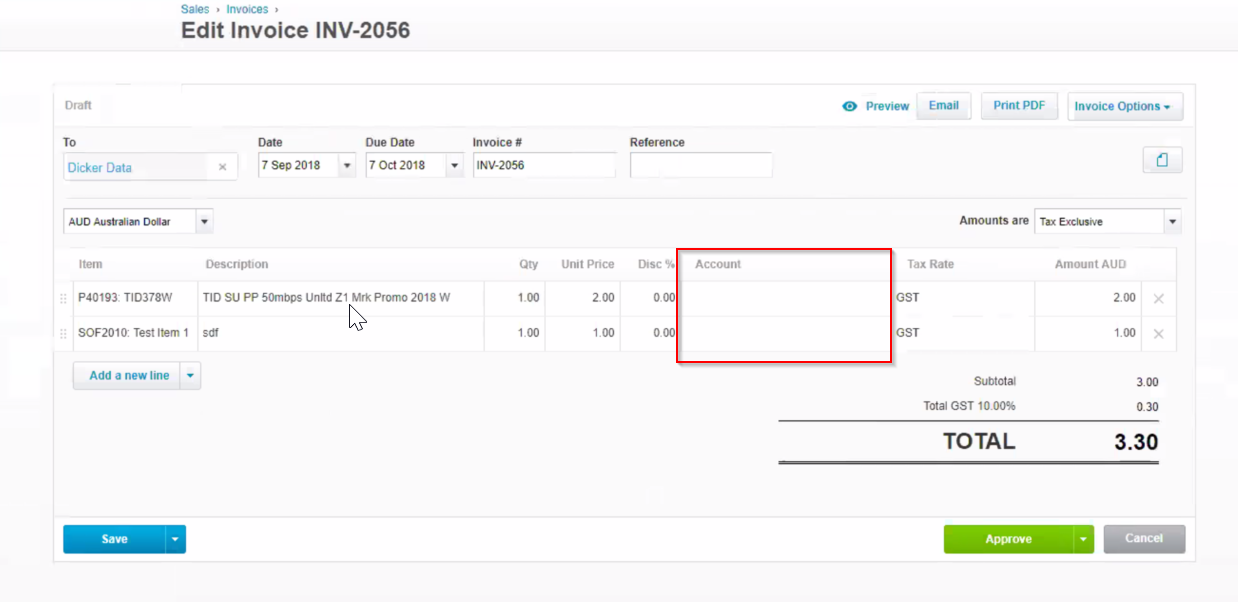Click the Email button
1238x602 pixels.
click(944, 105)
